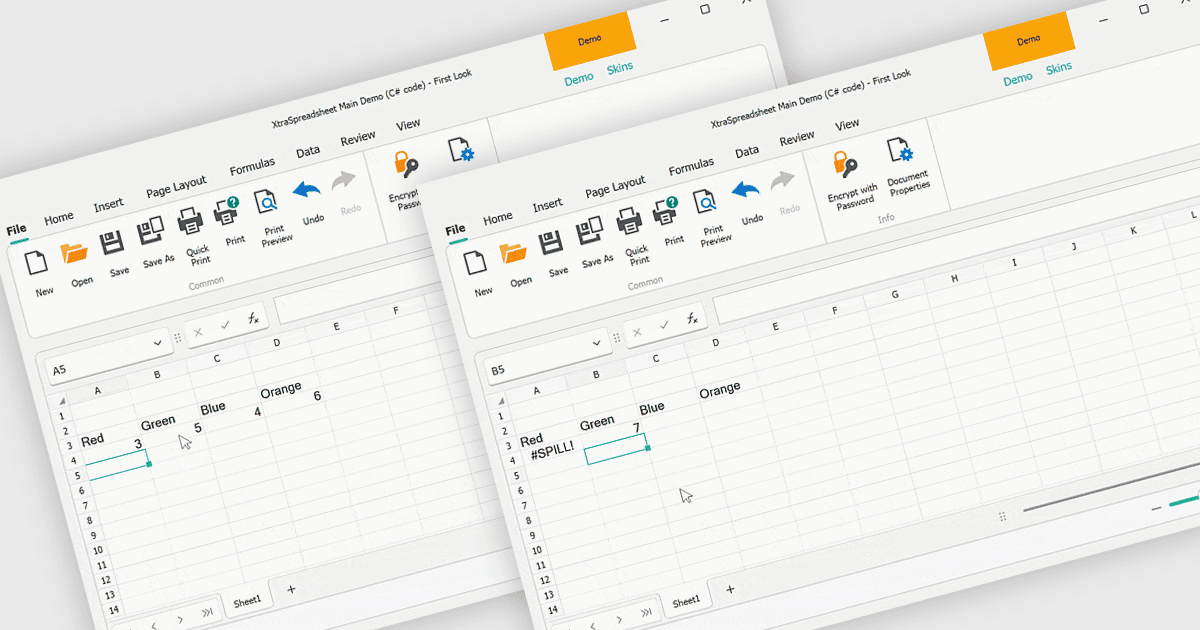Click the cell with value 6 in the back window
Image resolution: width=1200 pixels, height=630 pixels.
[x=317, y=396]
